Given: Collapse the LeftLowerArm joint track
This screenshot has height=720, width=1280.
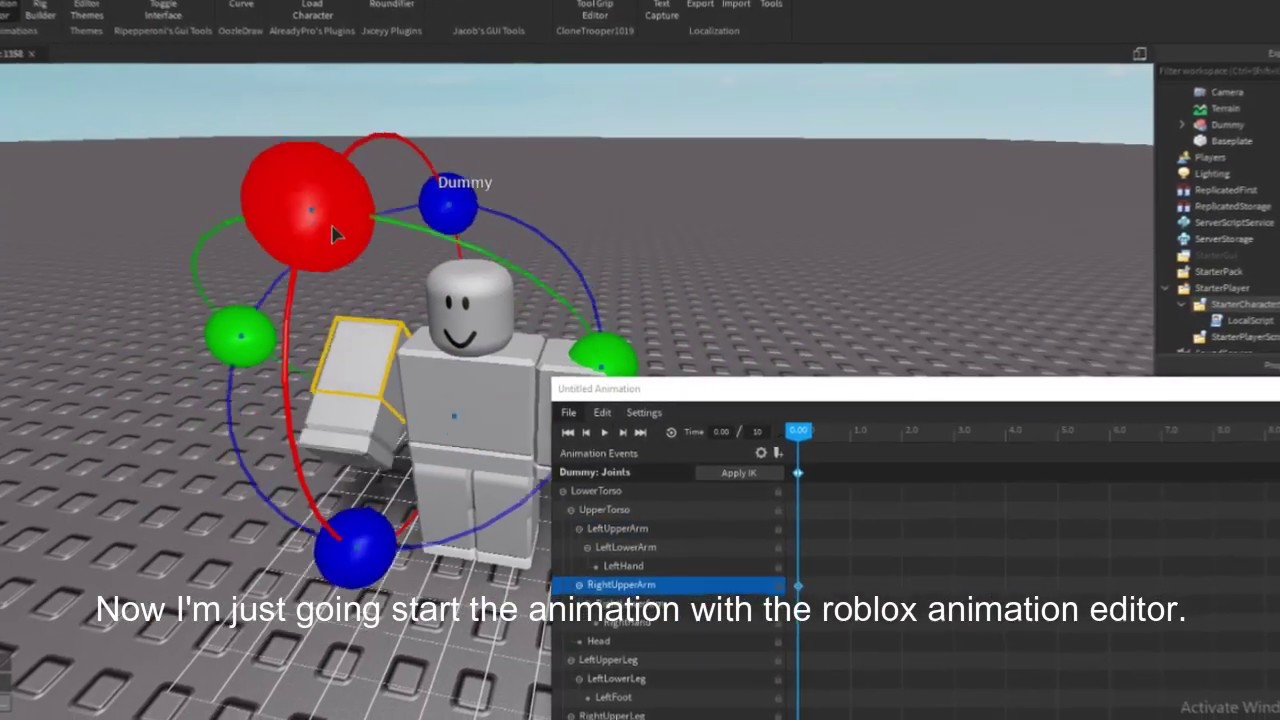Looking at the screenshot, I should click(x=587, y=548).
